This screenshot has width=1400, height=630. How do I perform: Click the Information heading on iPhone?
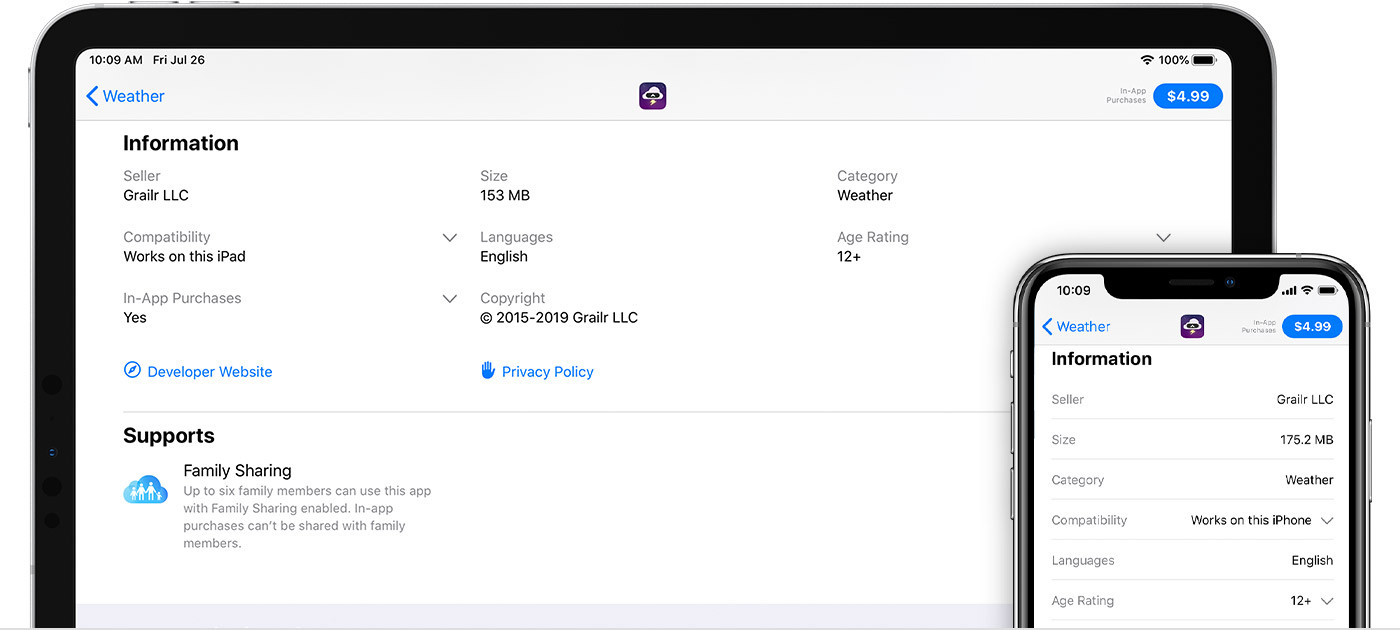point(1101,359)
